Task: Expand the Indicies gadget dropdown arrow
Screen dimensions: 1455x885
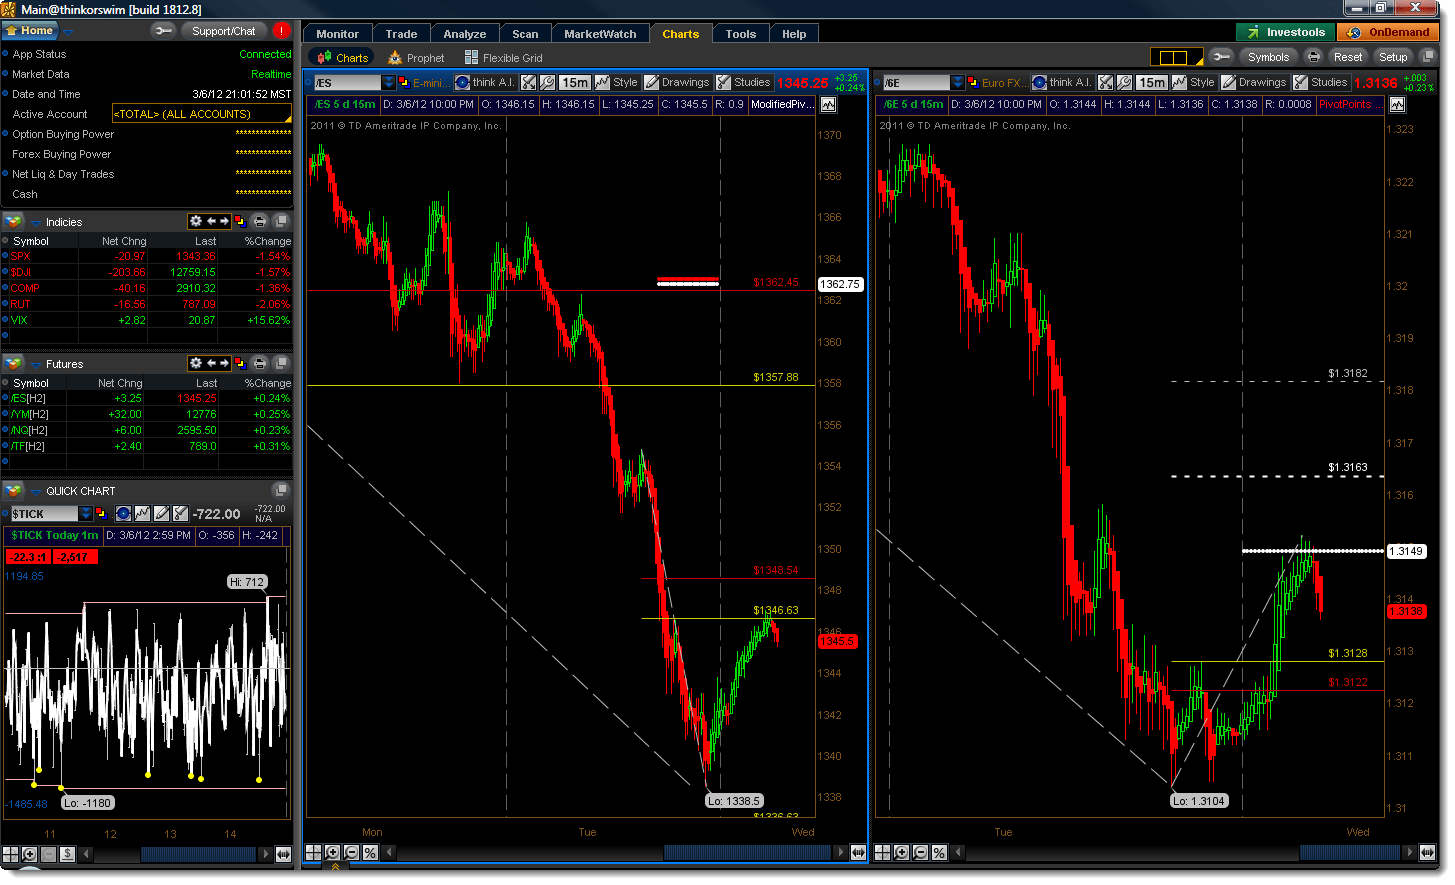Action: 36,223
